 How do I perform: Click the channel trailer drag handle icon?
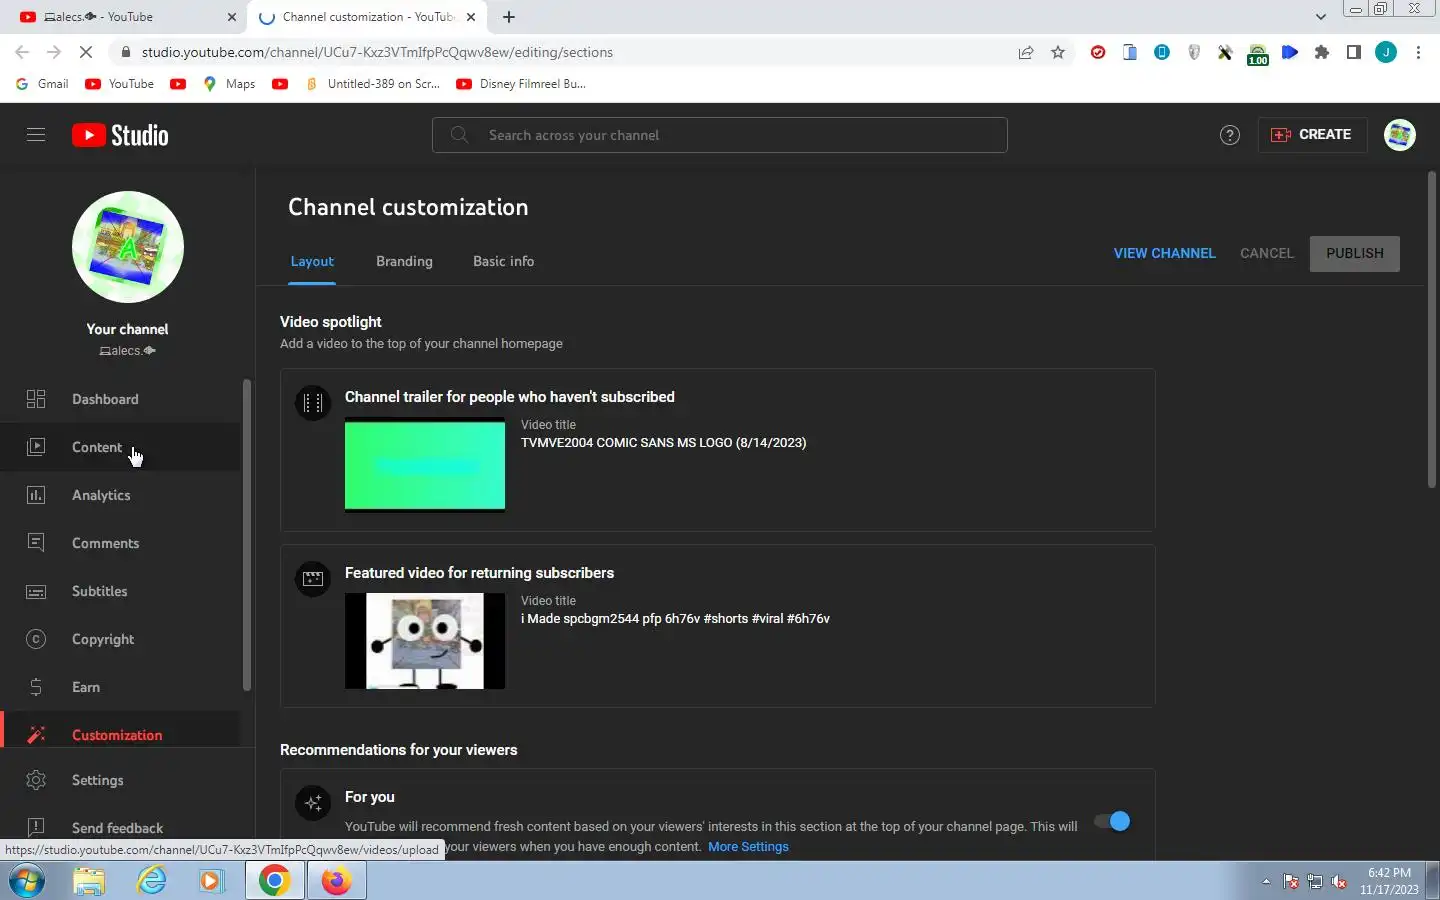313,403
